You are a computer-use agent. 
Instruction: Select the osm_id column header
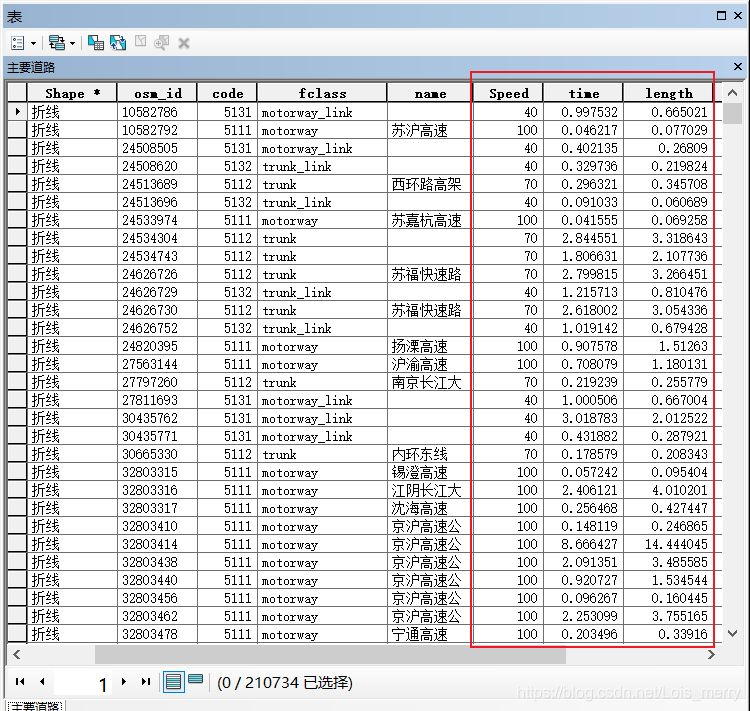157,93
